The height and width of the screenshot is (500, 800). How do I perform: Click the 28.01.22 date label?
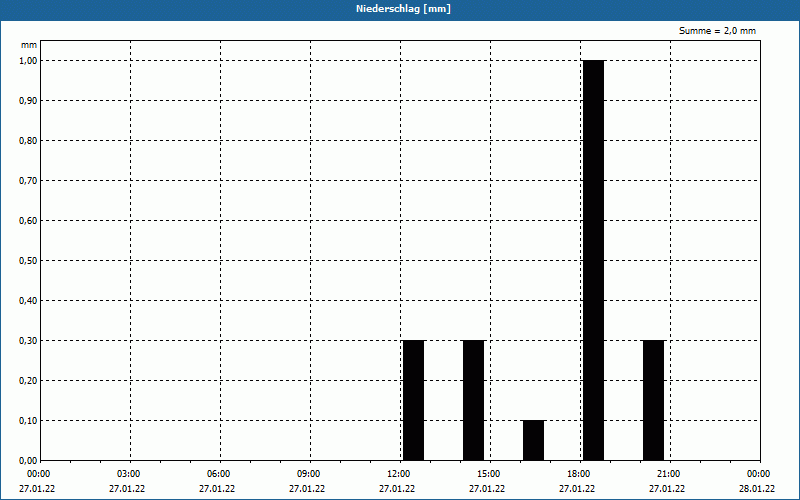point(757,489)
